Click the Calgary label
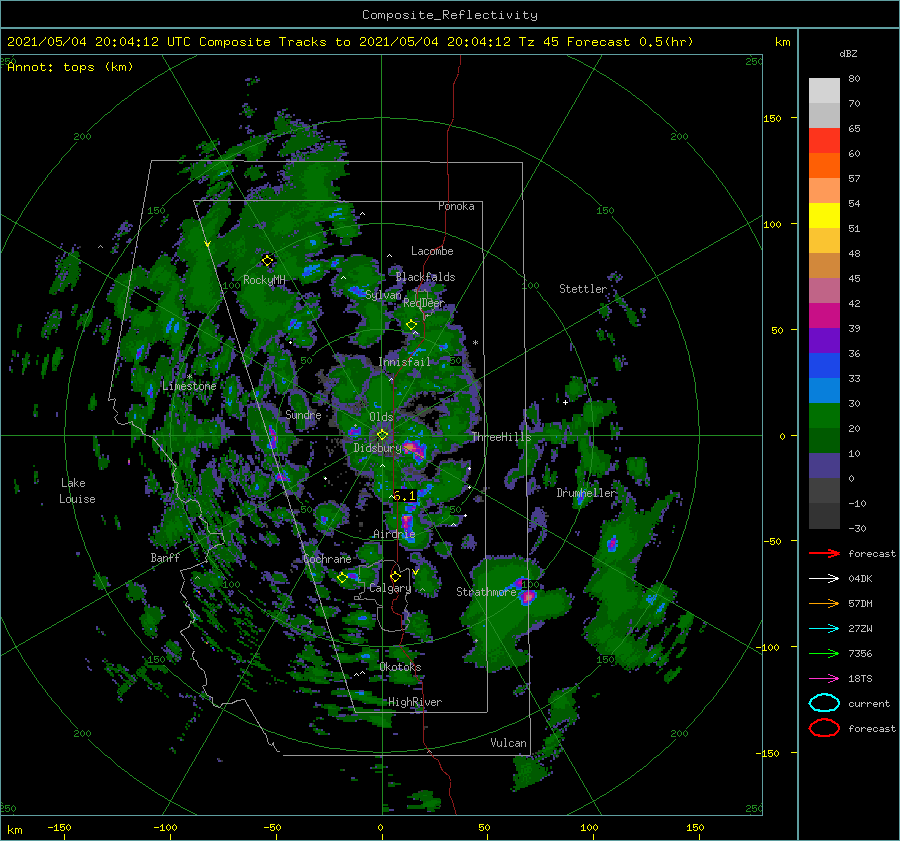 click(390, 588)
